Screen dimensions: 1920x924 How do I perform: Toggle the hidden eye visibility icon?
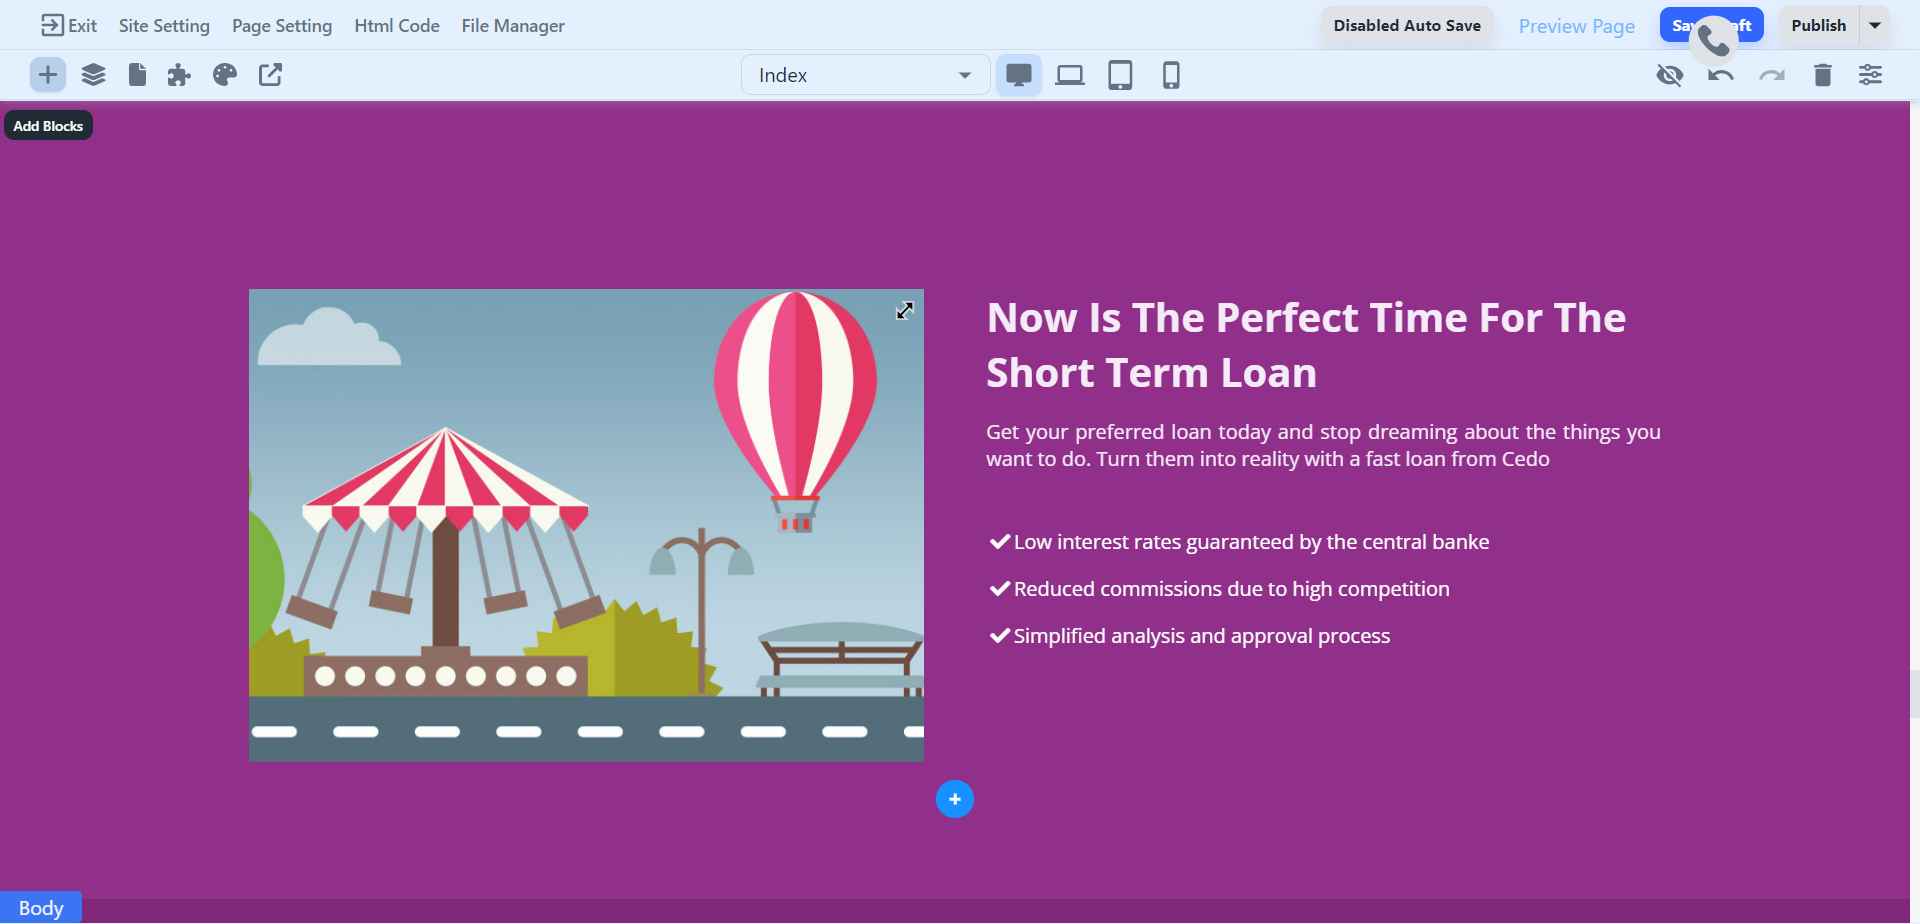coord(1669,75)
